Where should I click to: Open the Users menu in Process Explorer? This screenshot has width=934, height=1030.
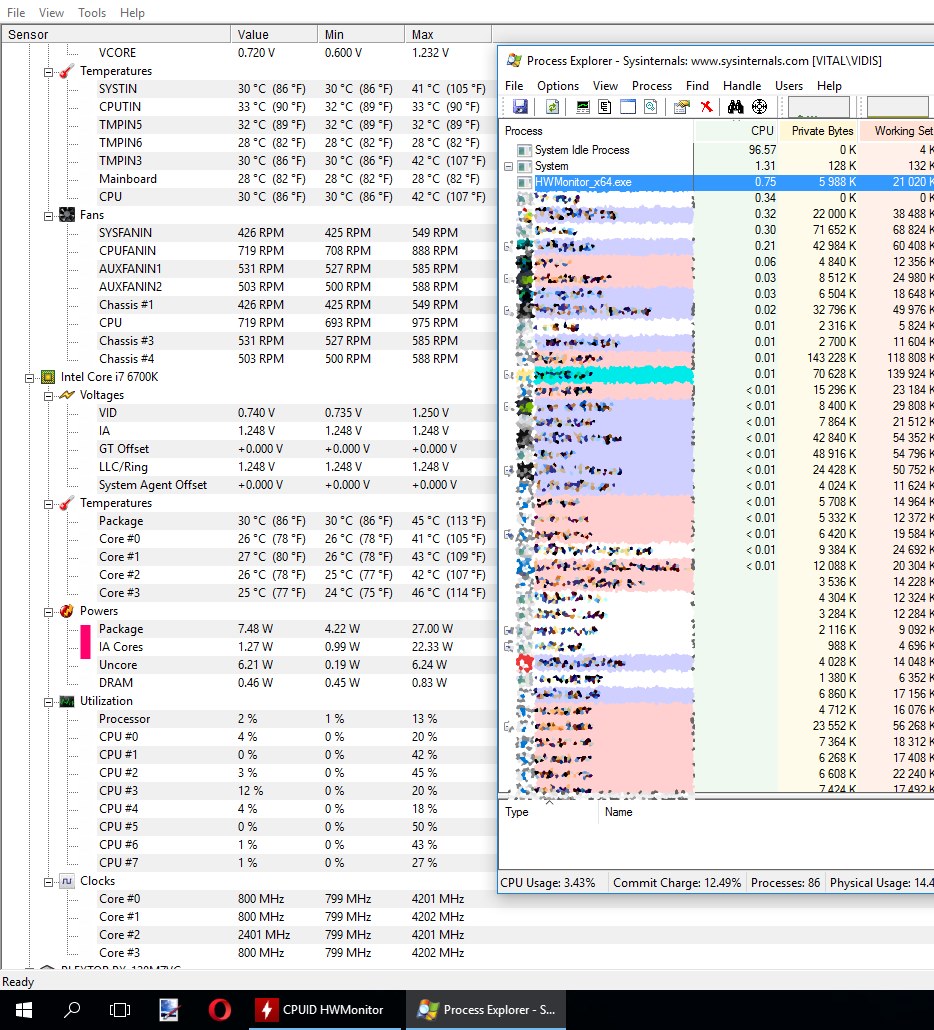tap(788, 86)
